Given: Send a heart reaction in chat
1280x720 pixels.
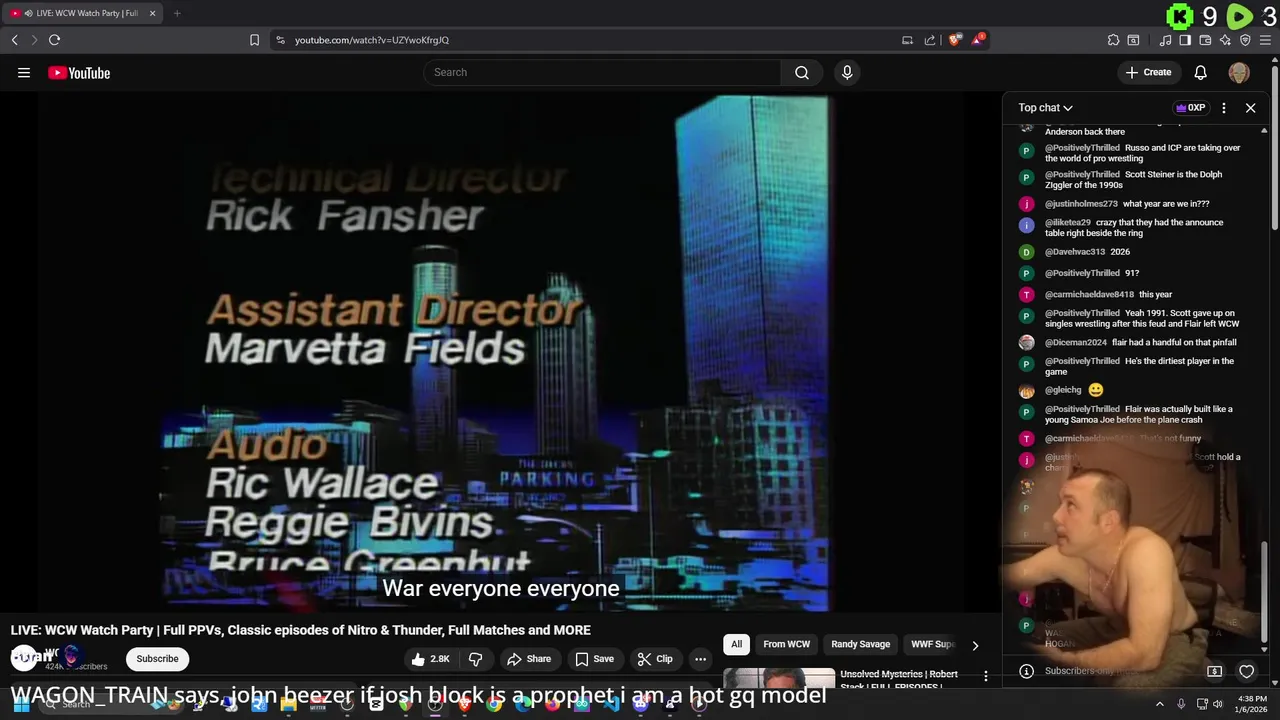Looking at the screenshot, I should tap(1246, 671).
